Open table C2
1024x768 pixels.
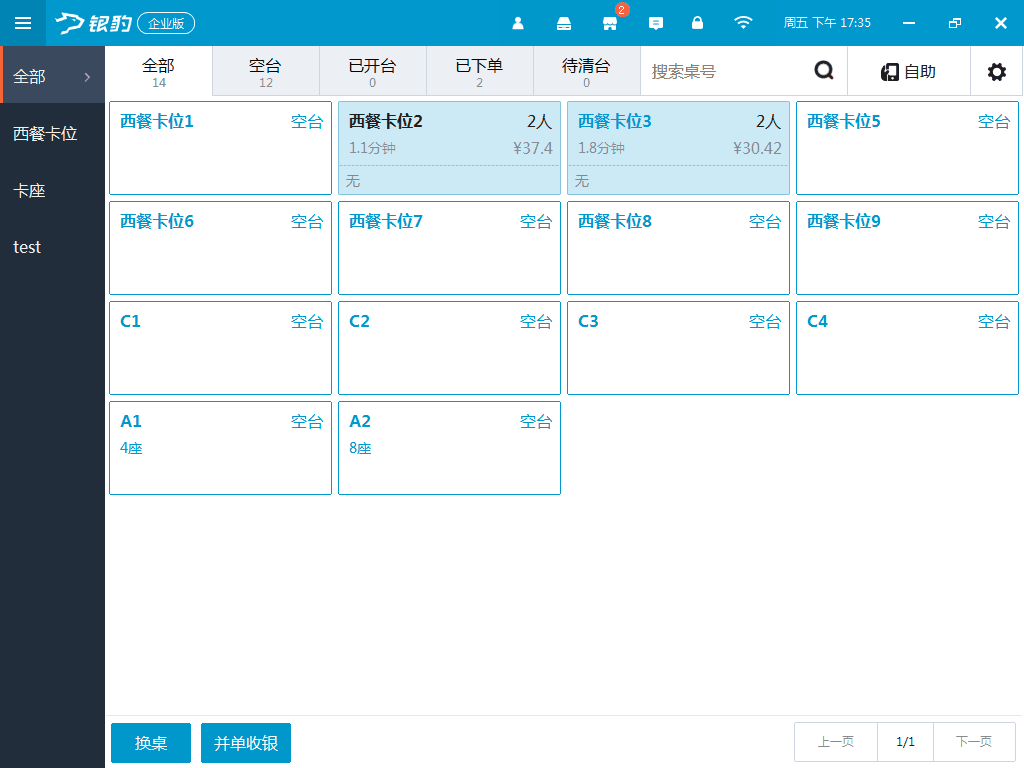pos(449,348)
